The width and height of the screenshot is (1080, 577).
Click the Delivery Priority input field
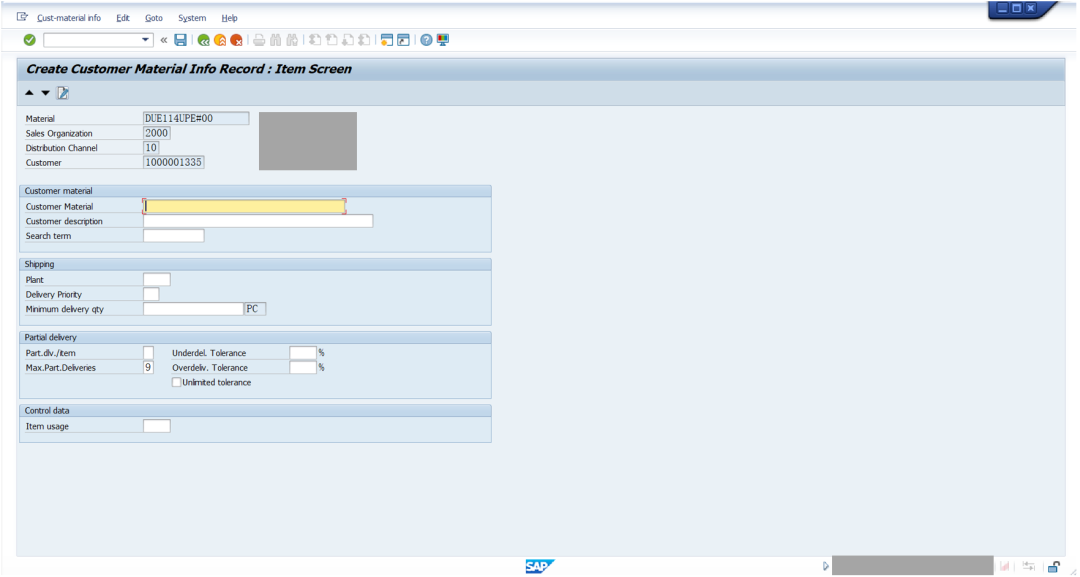click(151, 294)
